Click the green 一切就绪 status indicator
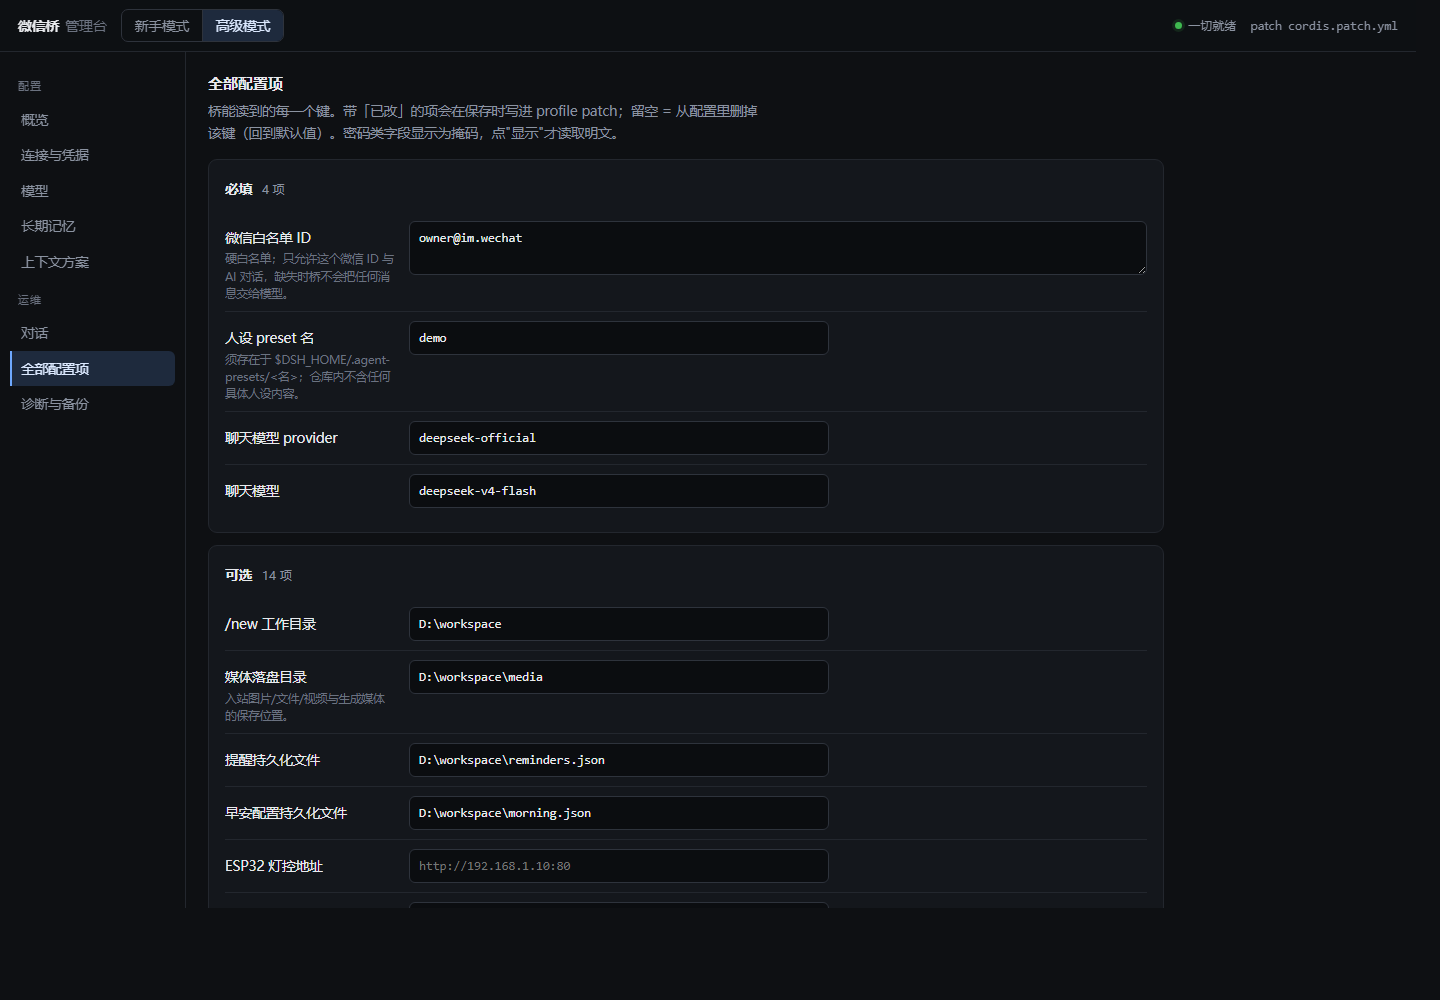This screenshot has height=1000, width=1440. click(1205, 26)
